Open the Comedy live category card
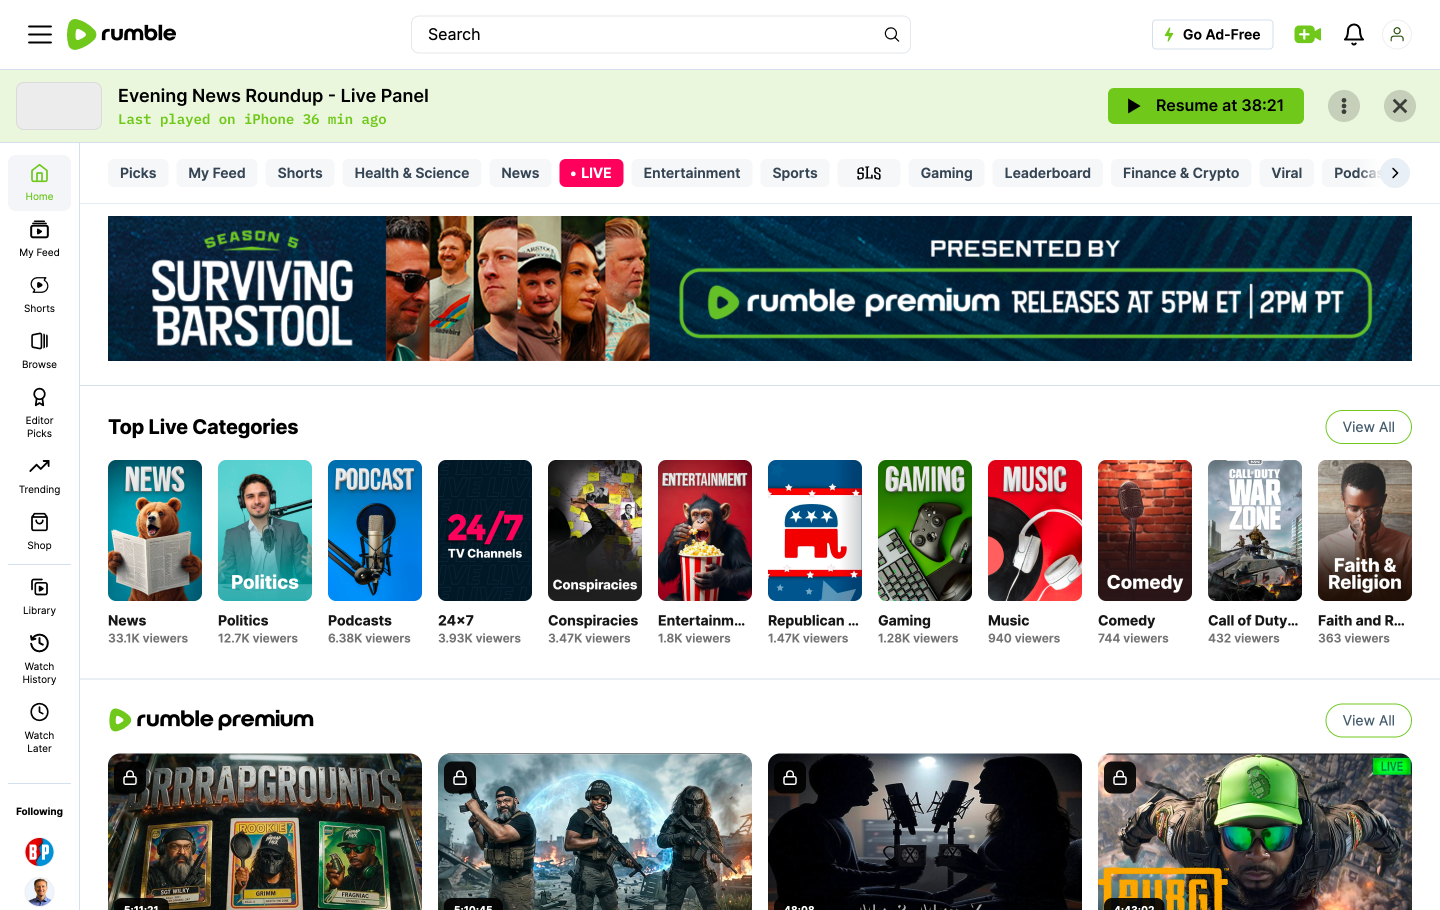The width and height of the screenshot is (1440, 910). pos(1145,531)
